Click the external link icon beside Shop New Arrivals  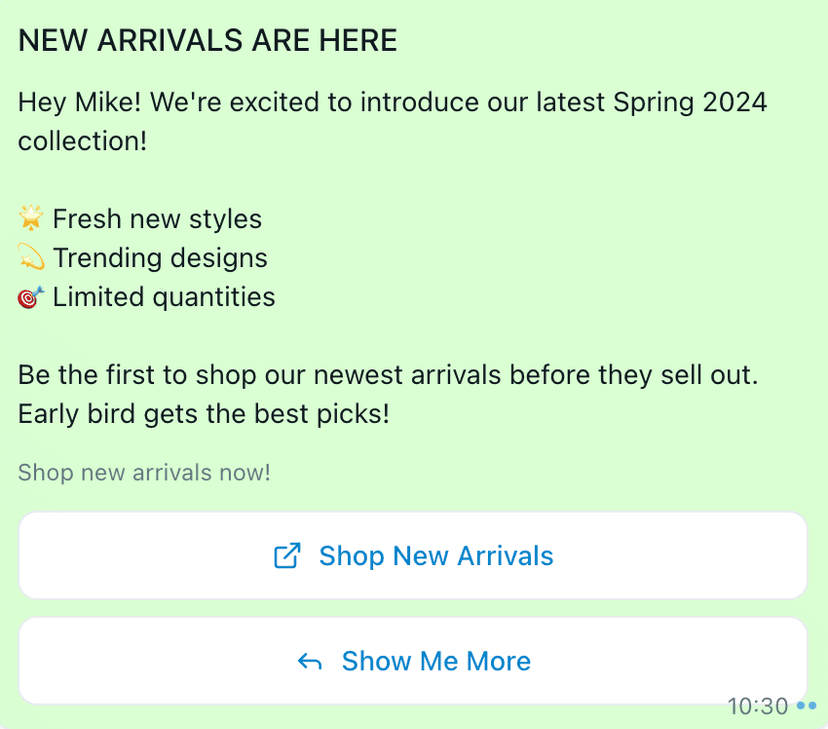pos(287,556)
